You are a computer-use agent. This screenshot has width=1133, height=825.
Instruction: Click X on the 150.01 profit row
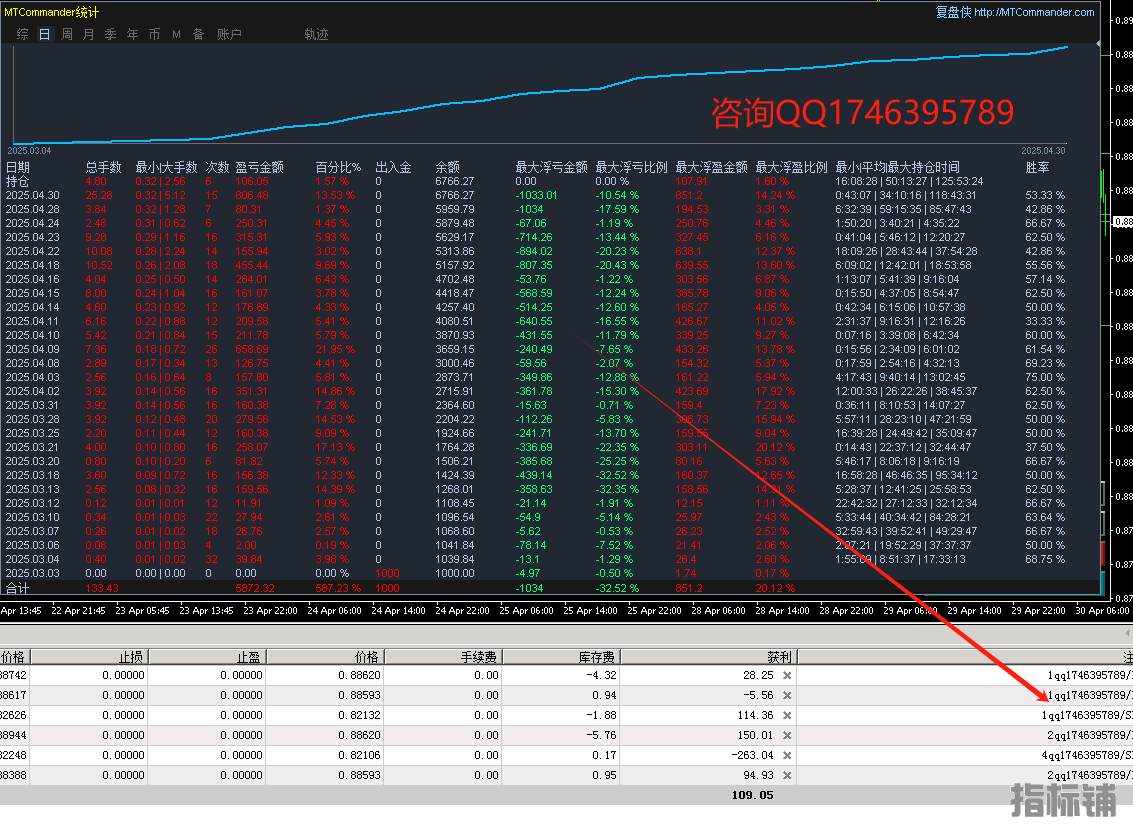[786, 736]
